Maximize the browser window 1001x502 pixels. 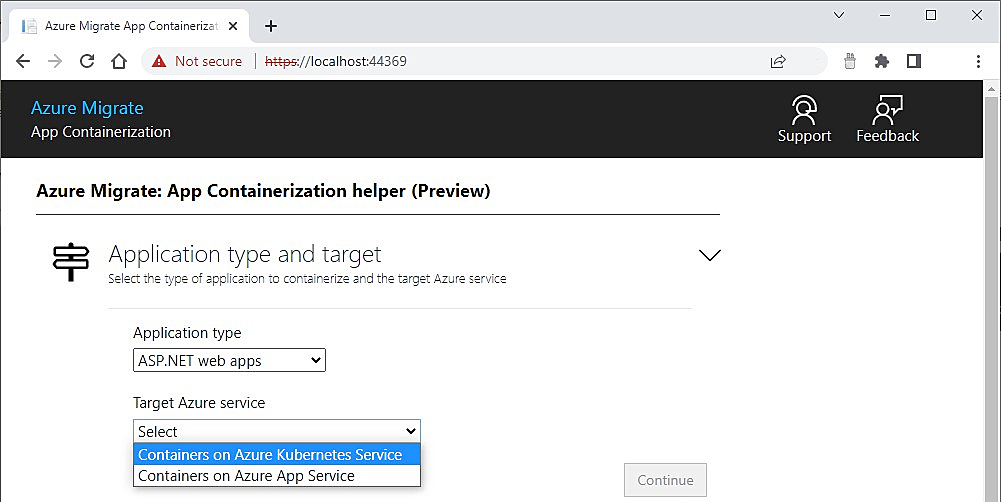[931, 15]
